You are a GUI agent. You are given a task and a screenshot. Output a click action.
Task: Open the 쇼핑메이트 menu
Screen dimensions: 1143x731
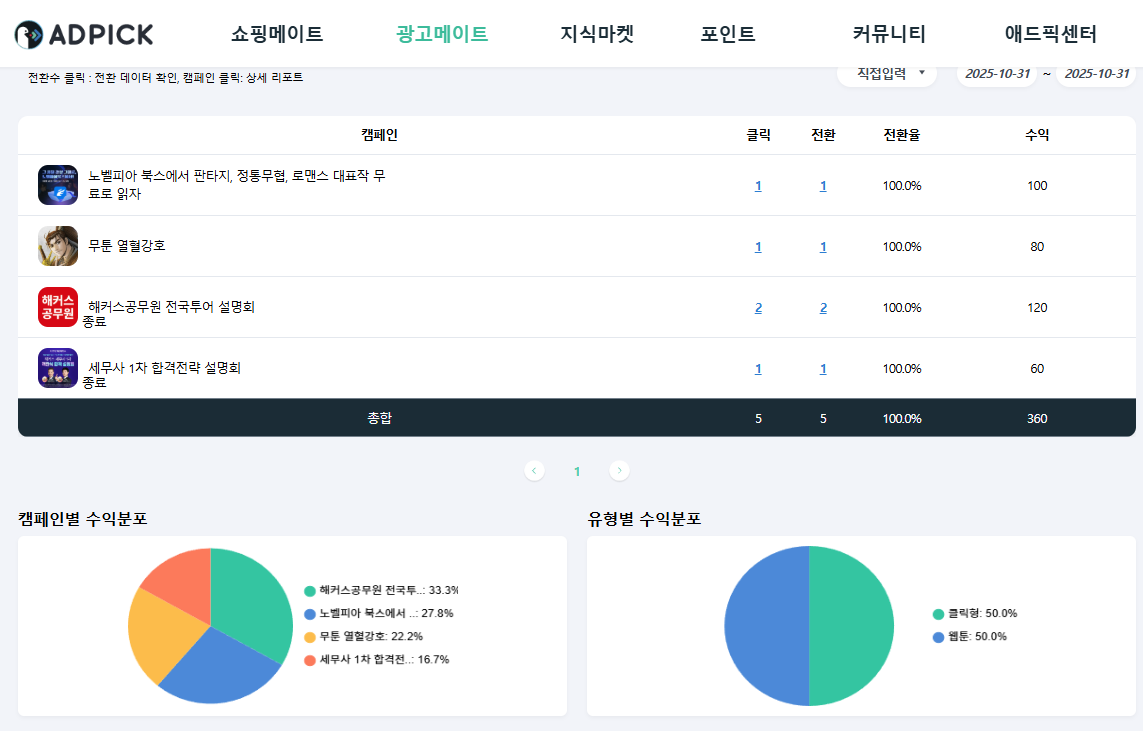[277, 34]
